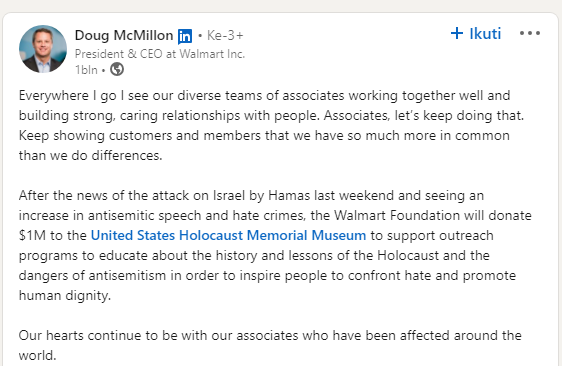The width and height of the screenshot is (562, 366).
Task: Open the three-dot post options menu
Action: [530, 33]
